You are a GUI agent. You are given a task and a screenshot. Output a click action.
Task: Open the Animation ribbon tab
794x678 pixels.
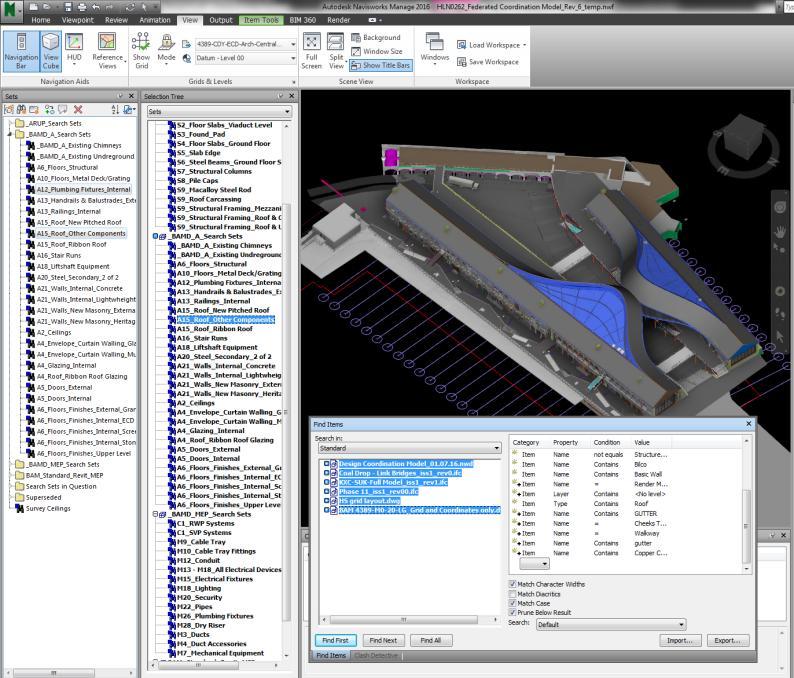(154, 20)
